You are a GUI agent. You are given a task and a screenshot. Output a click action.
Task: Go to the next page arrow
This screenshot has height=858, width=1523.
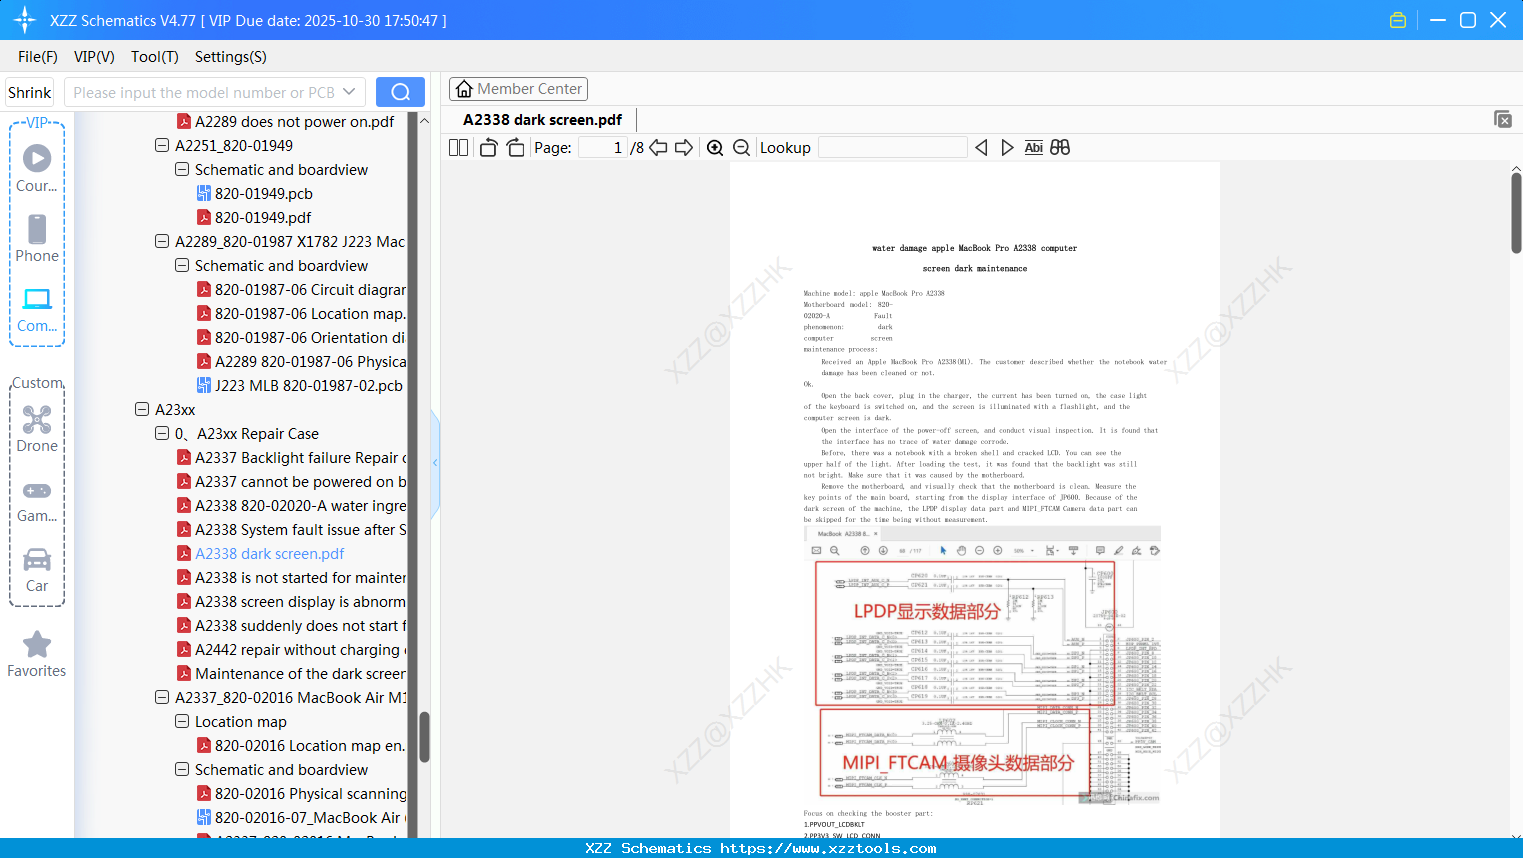(x=684, y=148)
